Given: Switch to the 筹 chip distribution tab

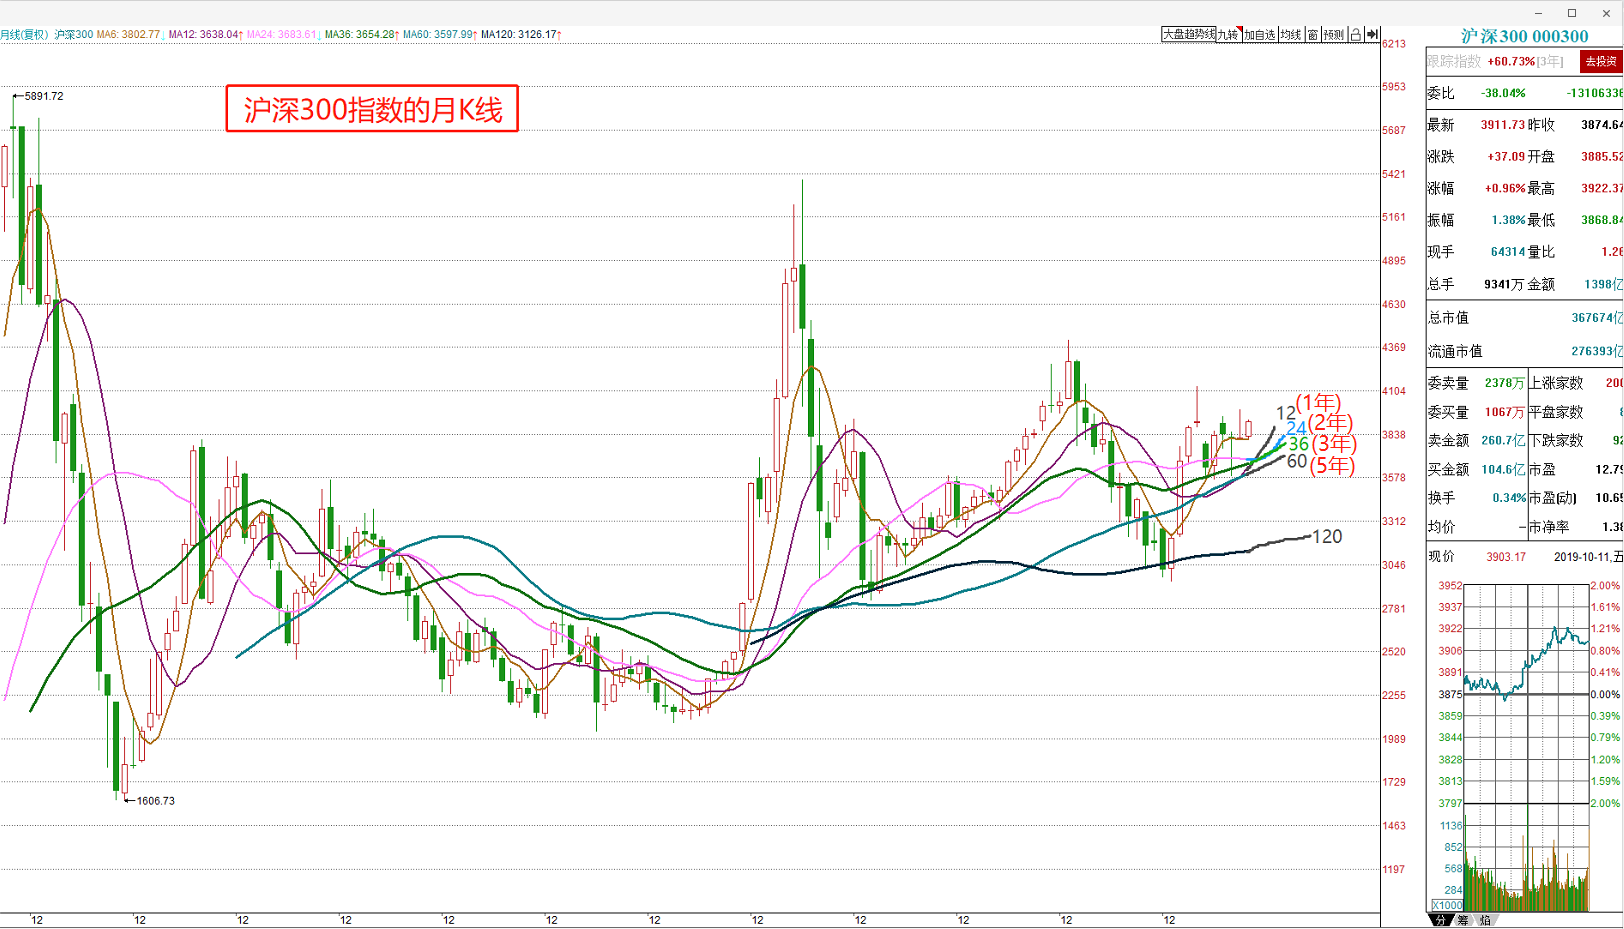Looking at the screenshot, I should [x=1462, y=920].
